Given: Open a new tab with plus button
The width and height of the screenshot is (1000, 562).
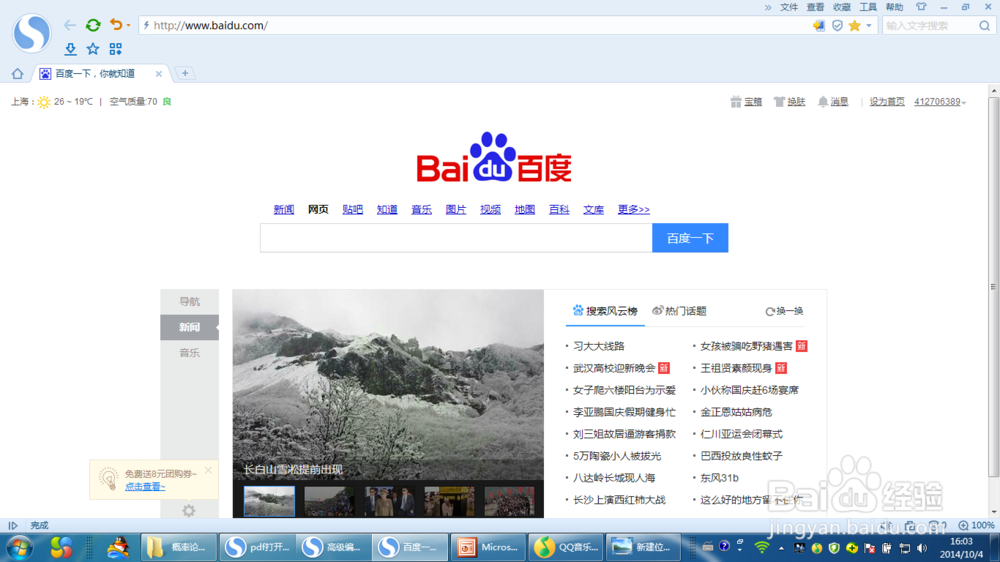Looking at the screenshot, I should click(x=185, y=73).
